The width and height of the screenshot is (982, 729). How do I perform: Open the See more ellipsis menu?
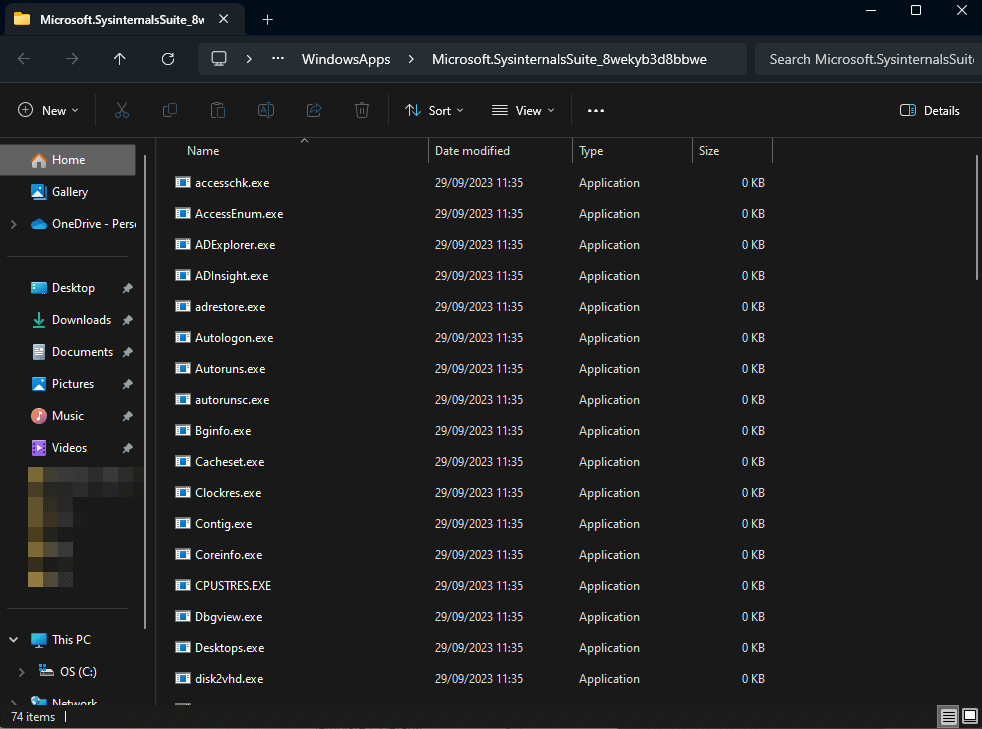point(596,111)
